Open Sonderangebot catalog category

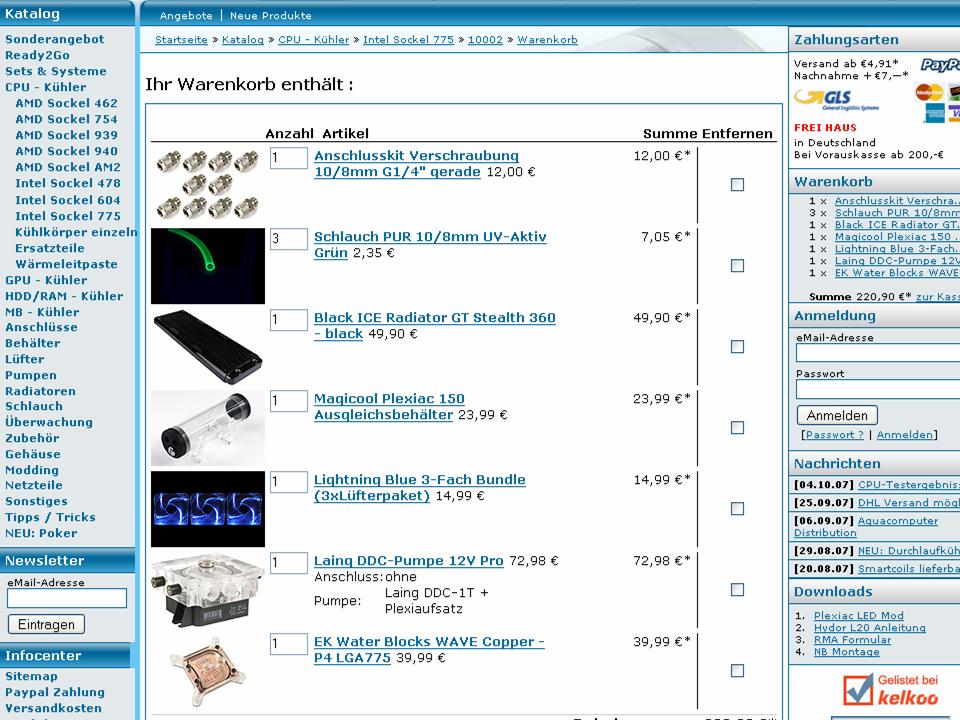click(54, 39)
